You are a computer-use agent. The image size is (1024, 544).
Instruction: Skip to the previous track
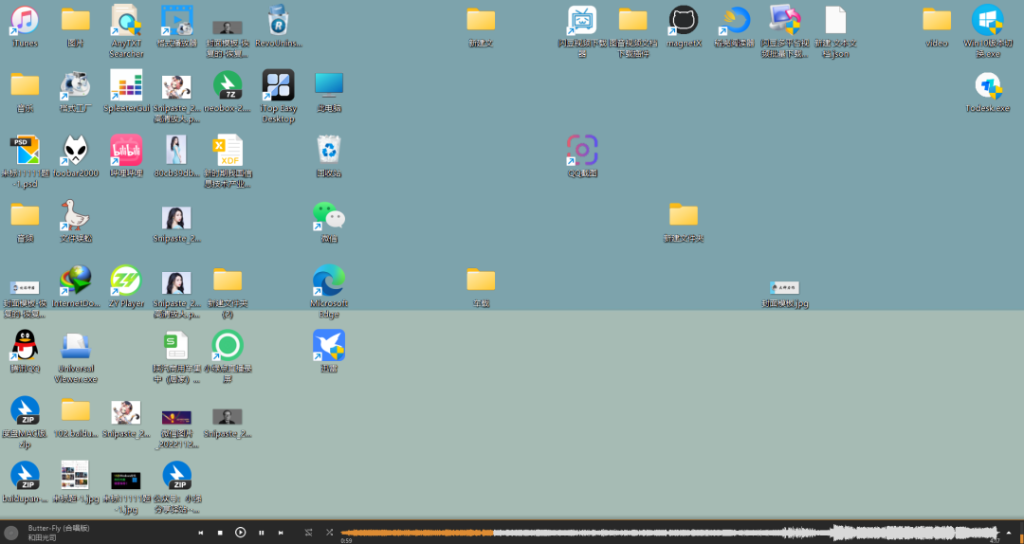(x=200, y=533)
